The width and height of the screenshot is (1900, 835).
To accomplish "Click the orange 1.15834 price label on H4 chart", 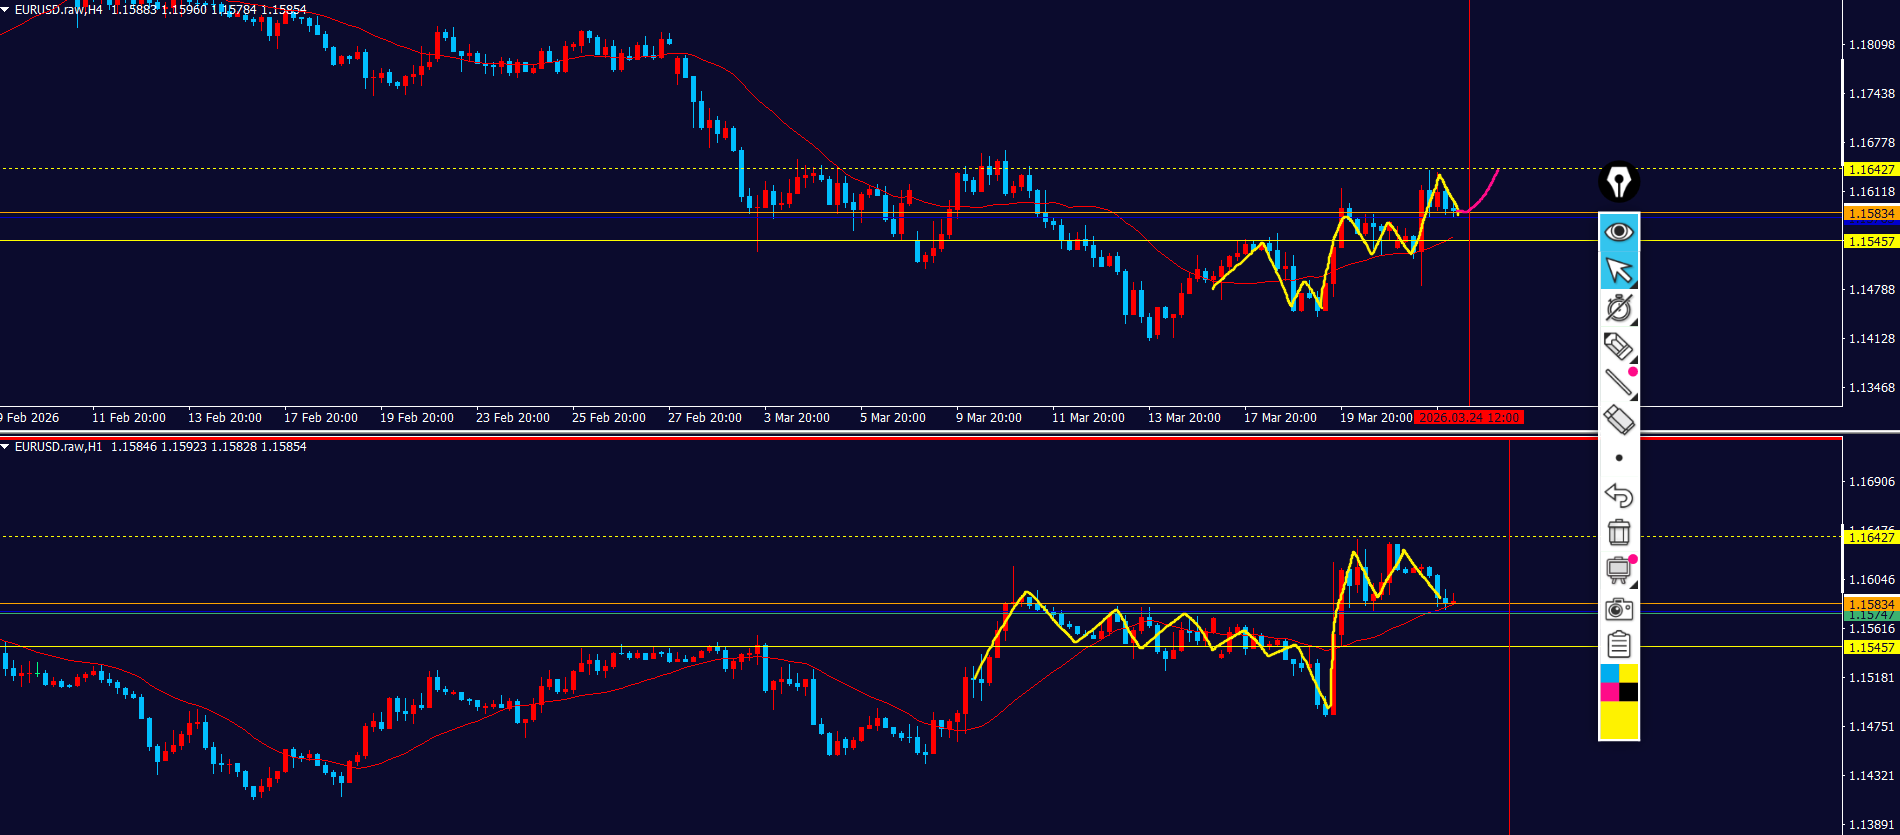I will tap(1870, 213).
